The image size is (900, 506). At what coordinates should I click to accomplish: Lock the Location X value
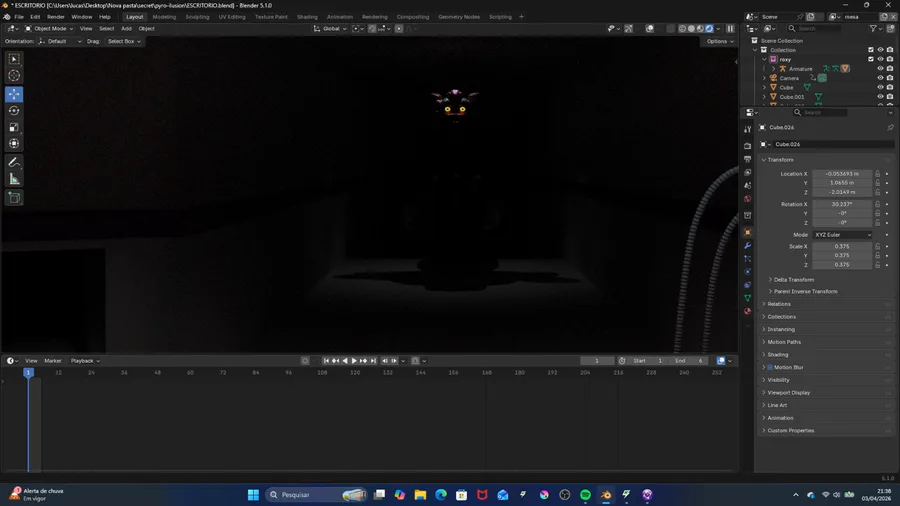pos(878,173)
